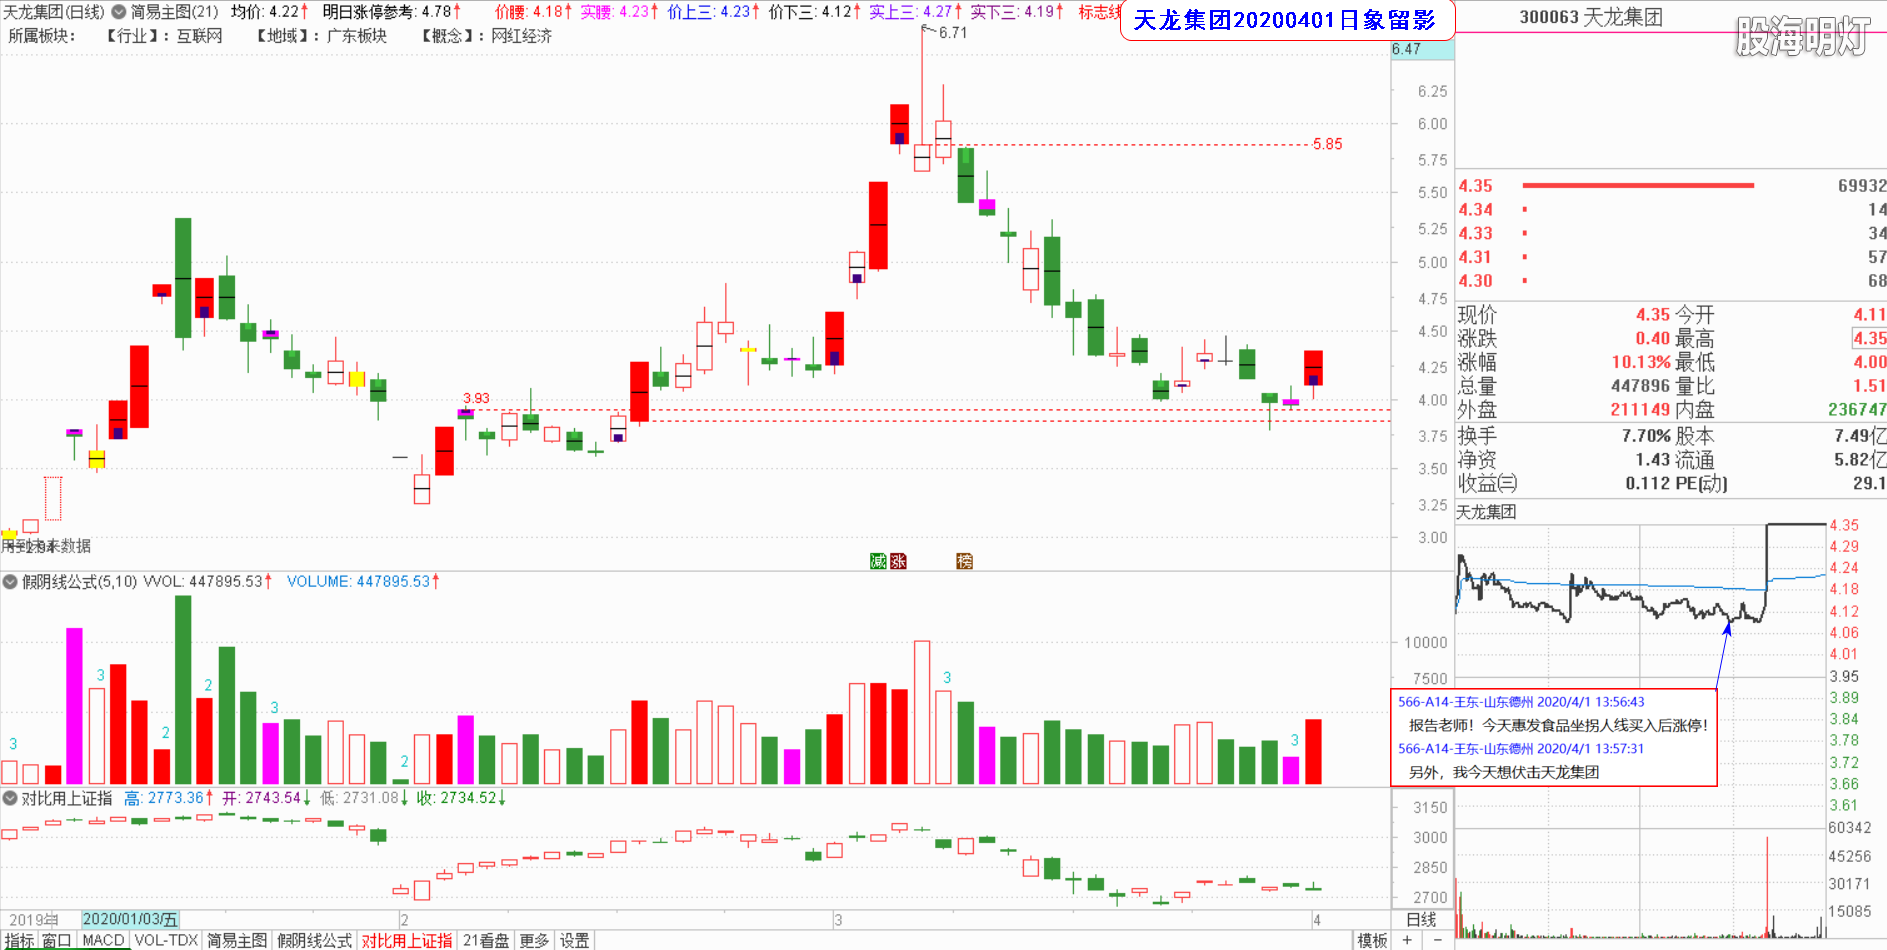Screen dimensions: 1887x950
Task: Open the 对比用上证指 panel menu circle icon
Action: click(x=10, y=798)
